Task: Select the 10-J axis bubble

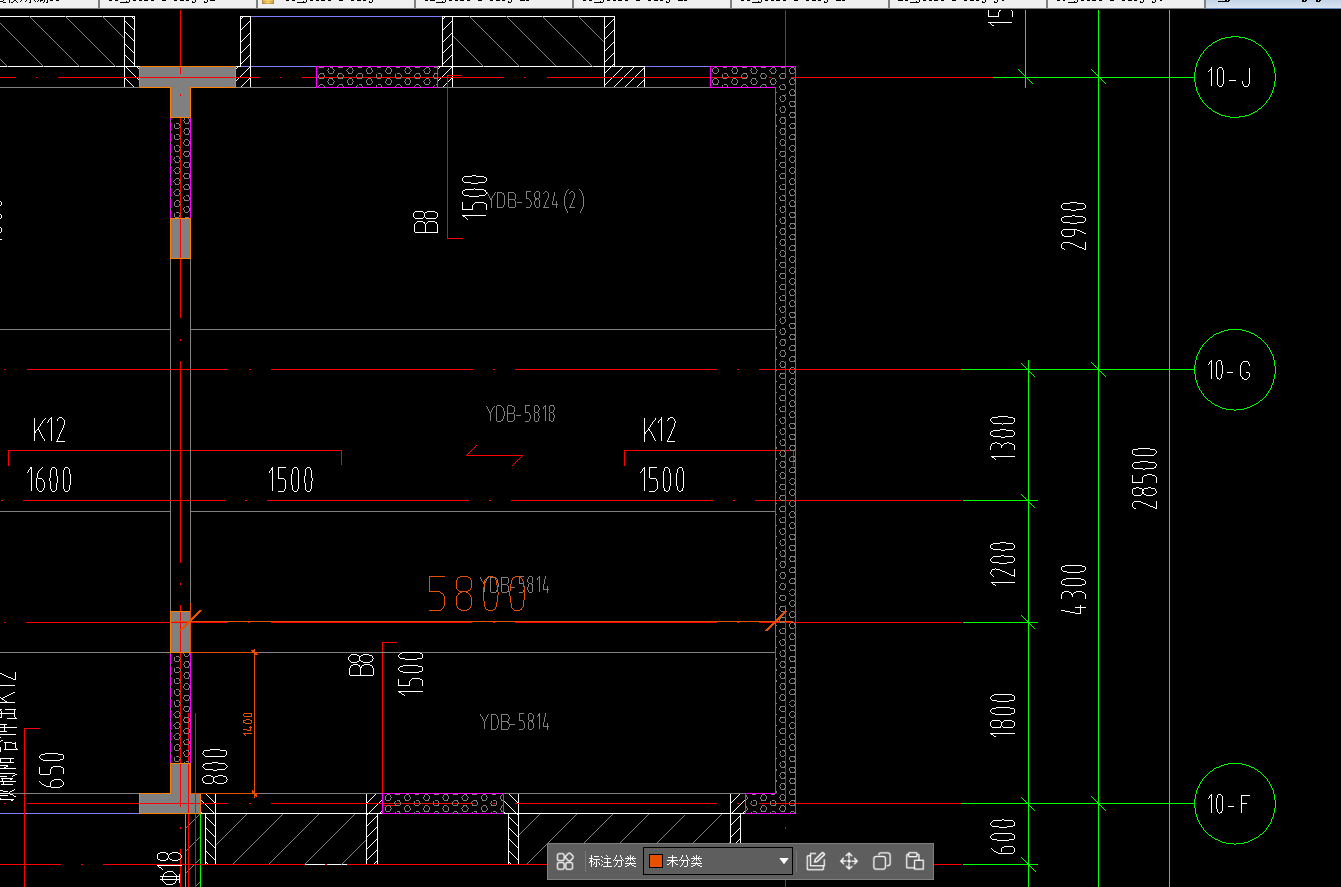Action: point(1235,77)
